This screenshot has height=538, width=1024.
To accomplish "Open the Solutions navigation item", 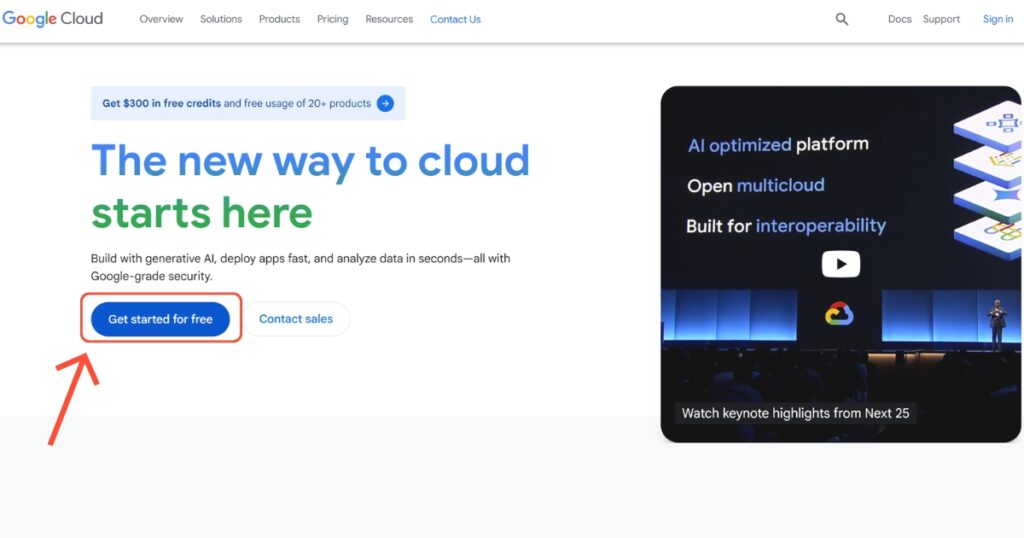I will click(221, 19).
